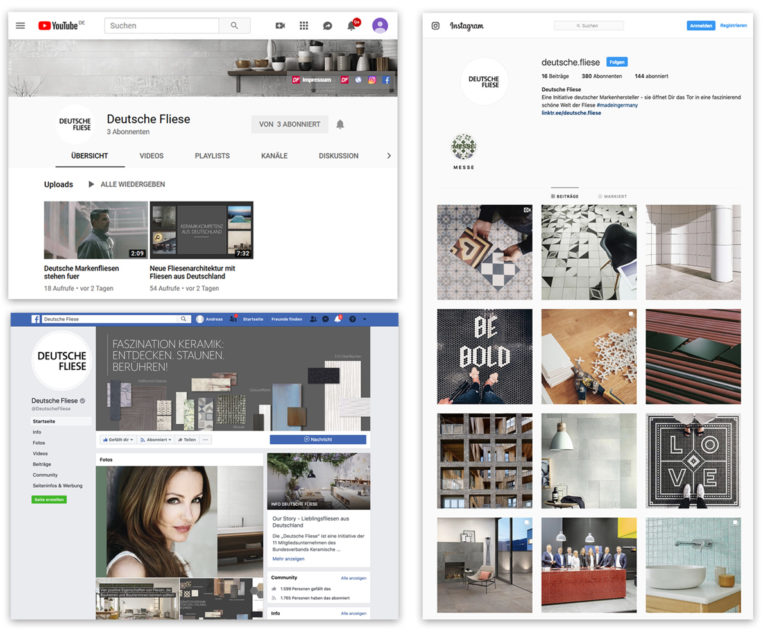770x638 pixels.
Task: Click the Impressum link on YouTube banner
Action: [x=312, y=80]
